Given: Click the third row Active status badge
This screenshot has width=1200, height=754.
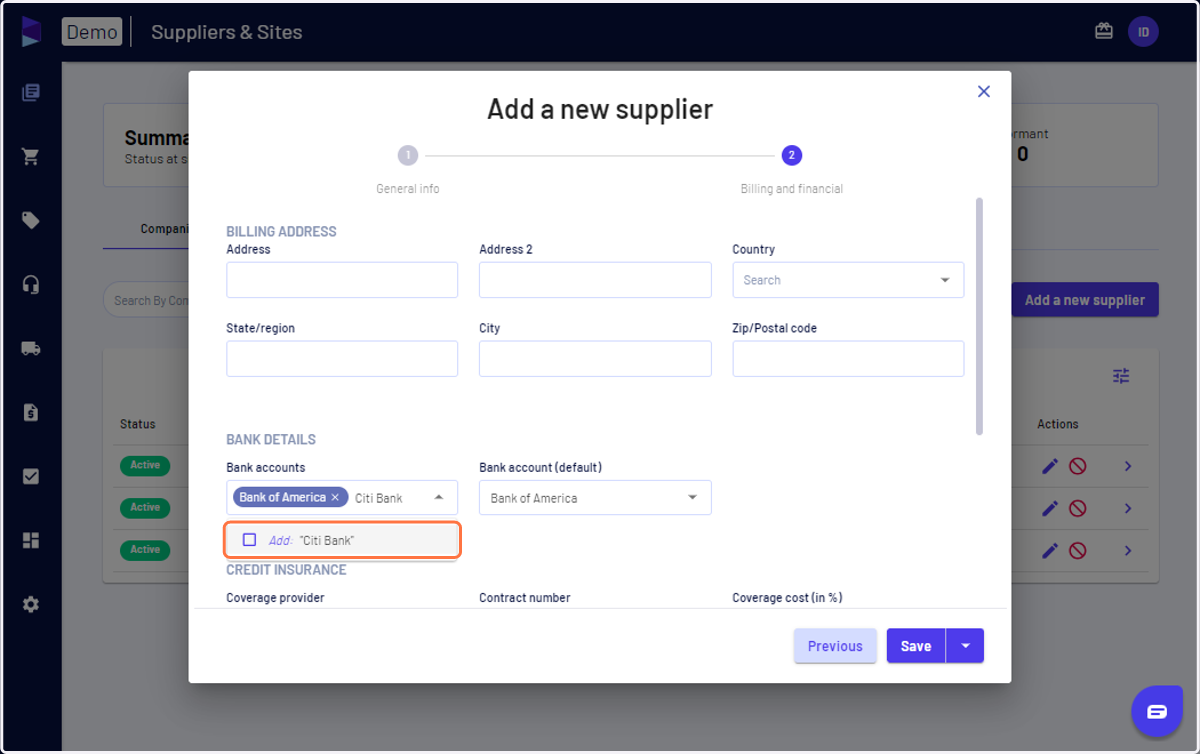Looking at the screenshot, I should tap(145, 549).
